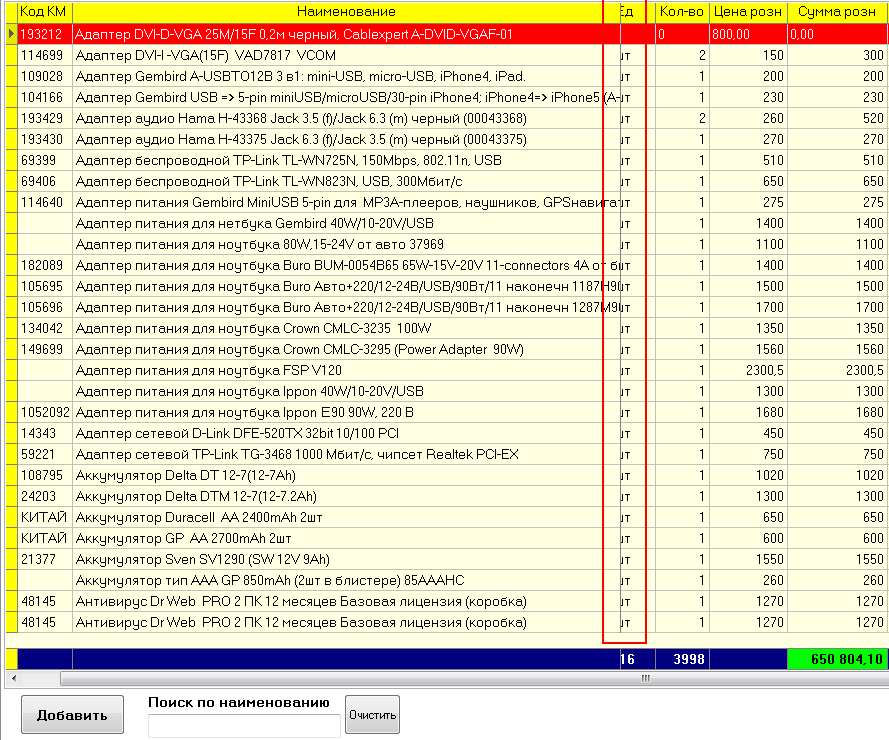Viewport: 889px width, 740px height.
Task: Click the green total sum 650 804,10
Action: click(x=837, y=659)
